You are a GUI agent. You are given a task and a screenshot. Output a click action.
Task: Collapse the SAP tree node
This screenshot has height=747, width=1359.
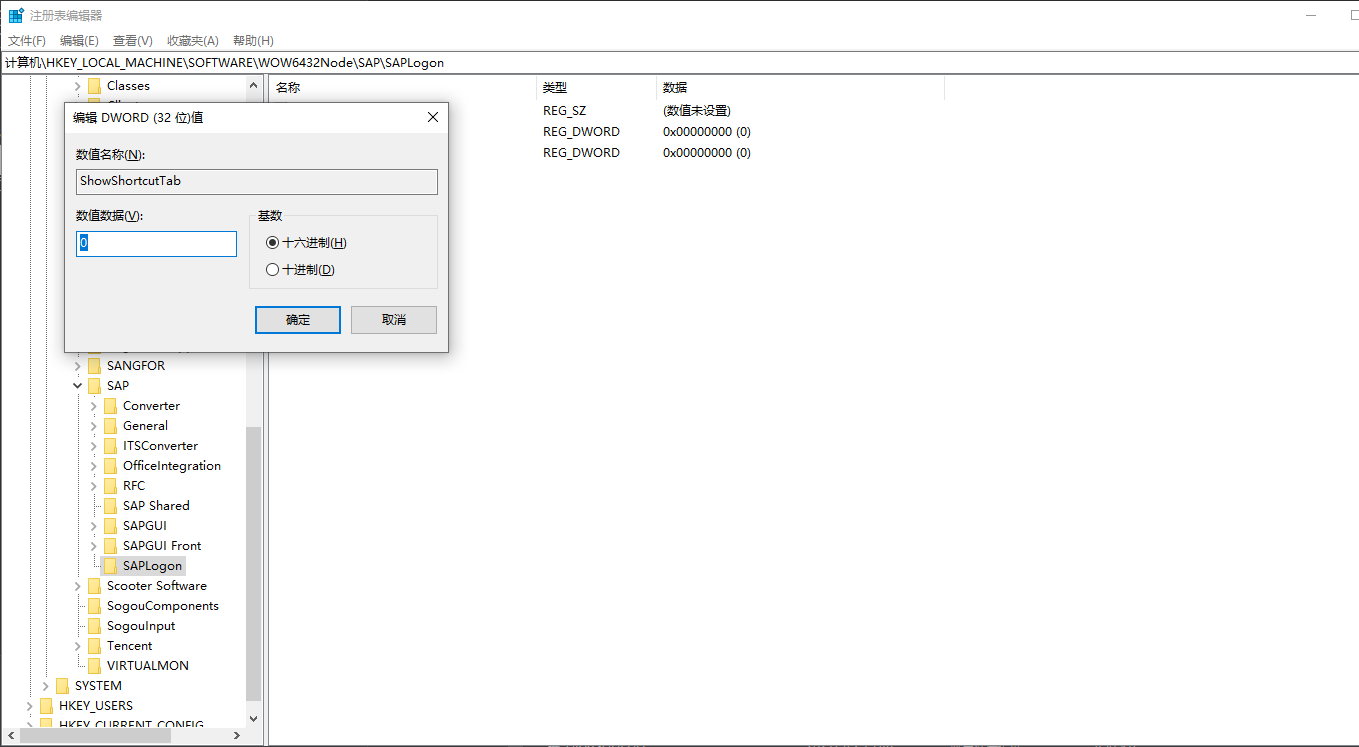[x=77, y=385]
